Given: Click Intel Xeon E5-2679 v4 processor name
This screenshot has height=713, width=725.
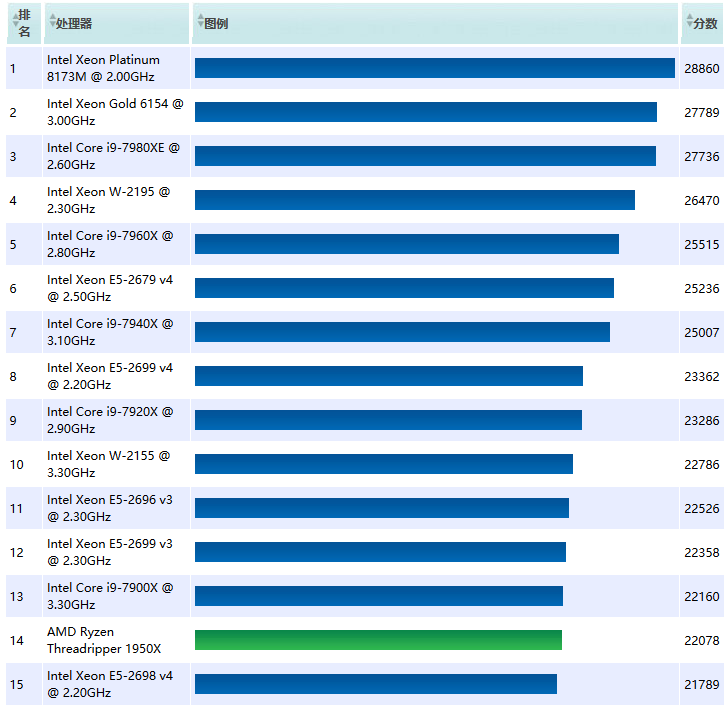Looking at the screenshot, I should click(x=110, y=288).
